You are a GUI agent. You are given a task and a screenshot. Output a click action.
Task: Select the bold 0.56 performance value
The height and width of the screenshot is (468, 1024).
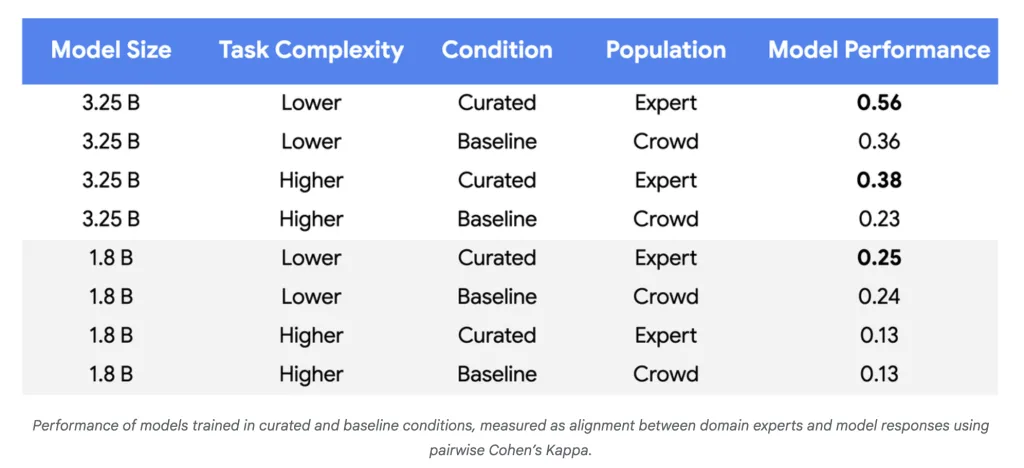(x=879, y=103)
